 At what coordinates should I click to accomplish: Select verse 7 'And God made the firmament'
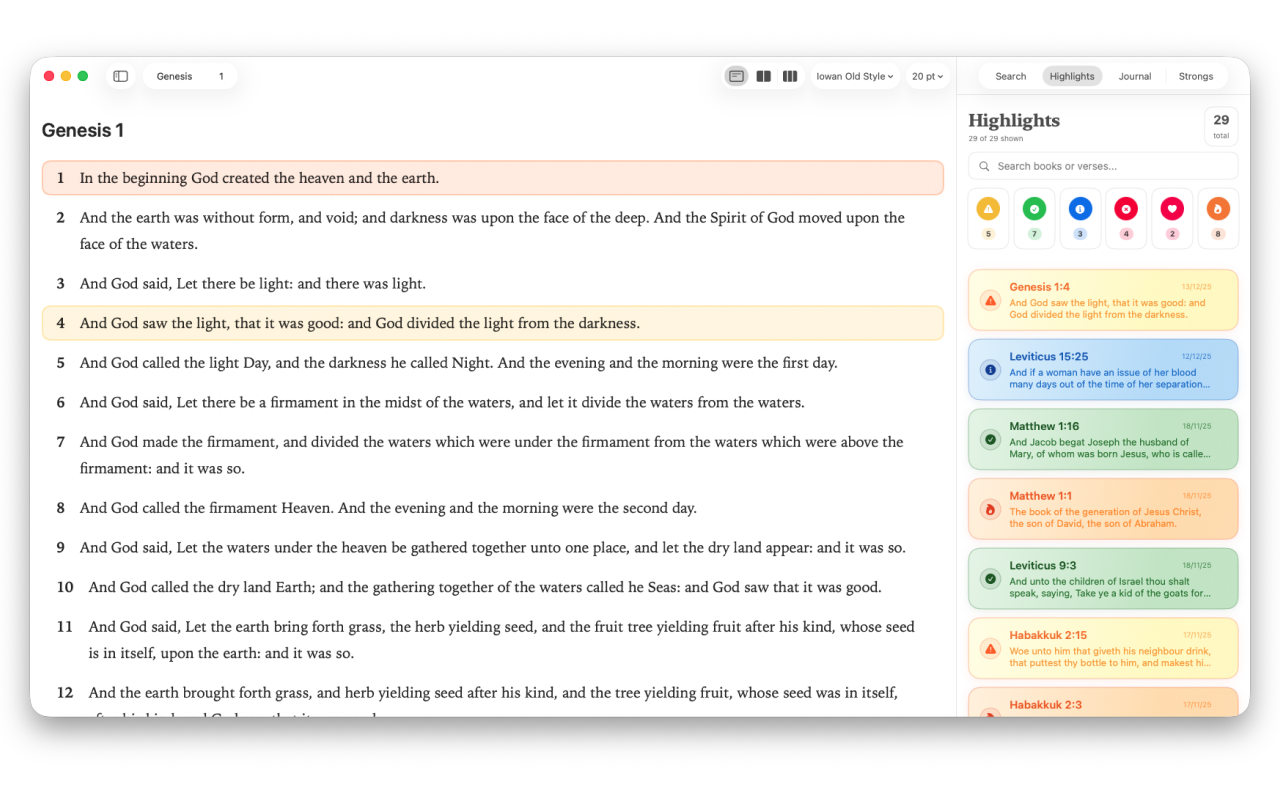[492, 455]
